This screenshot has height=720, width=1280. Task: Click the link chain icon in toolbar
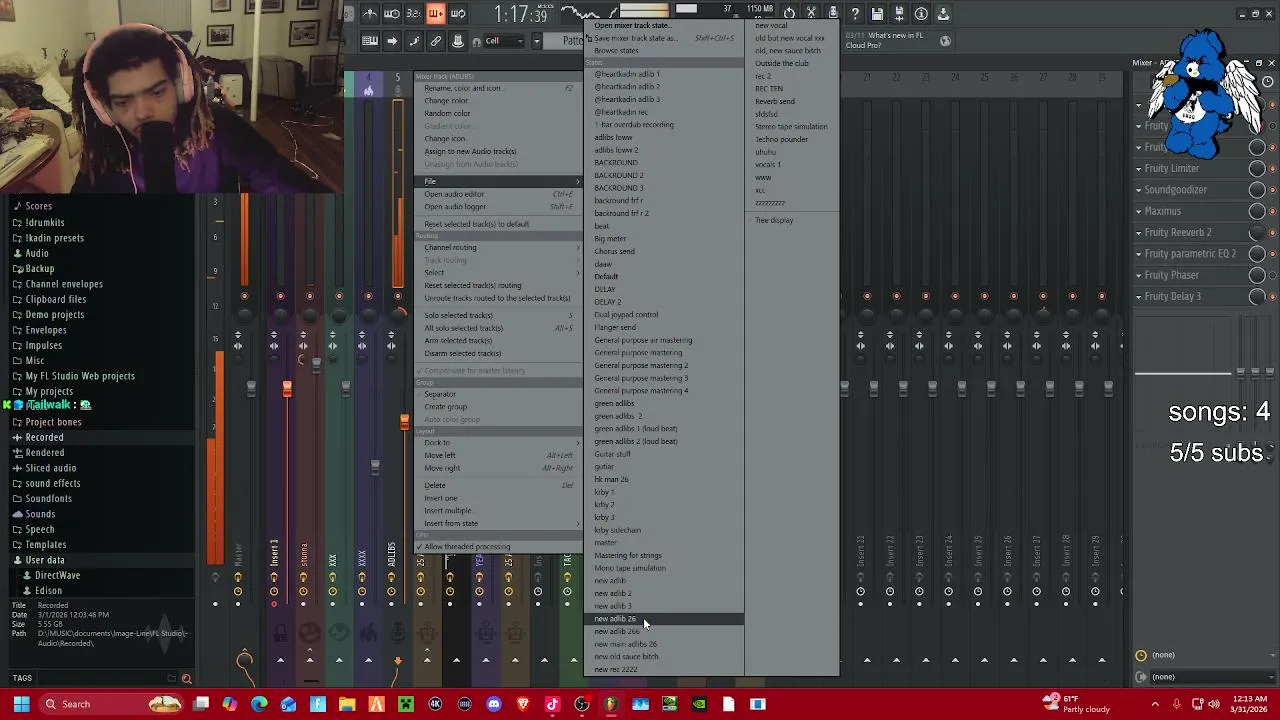point(436,41)
